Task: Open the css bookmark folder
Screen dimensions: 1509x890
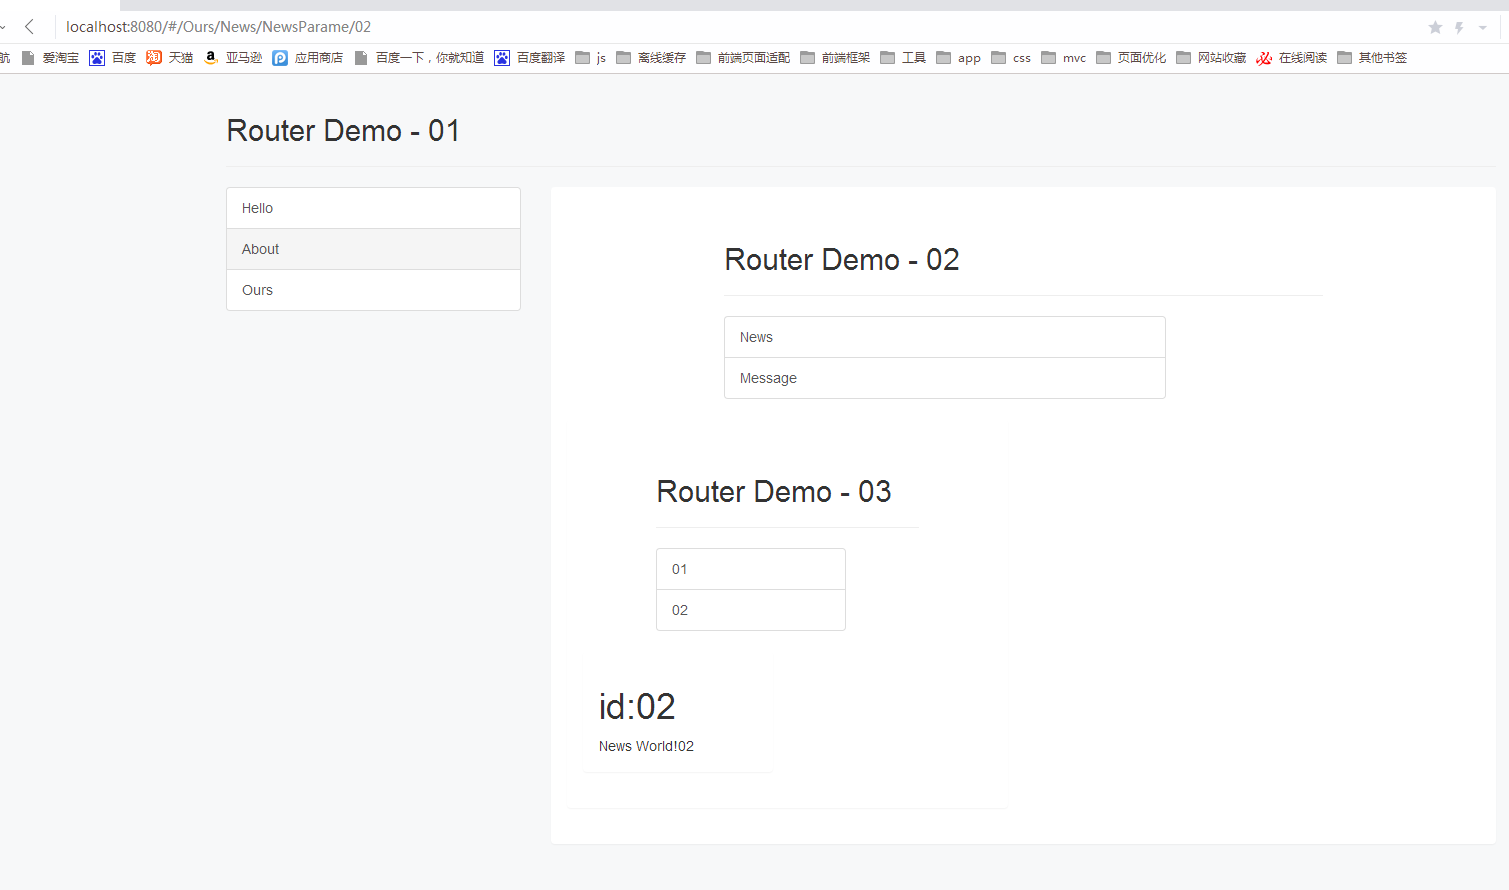Action: (1011, 58)
